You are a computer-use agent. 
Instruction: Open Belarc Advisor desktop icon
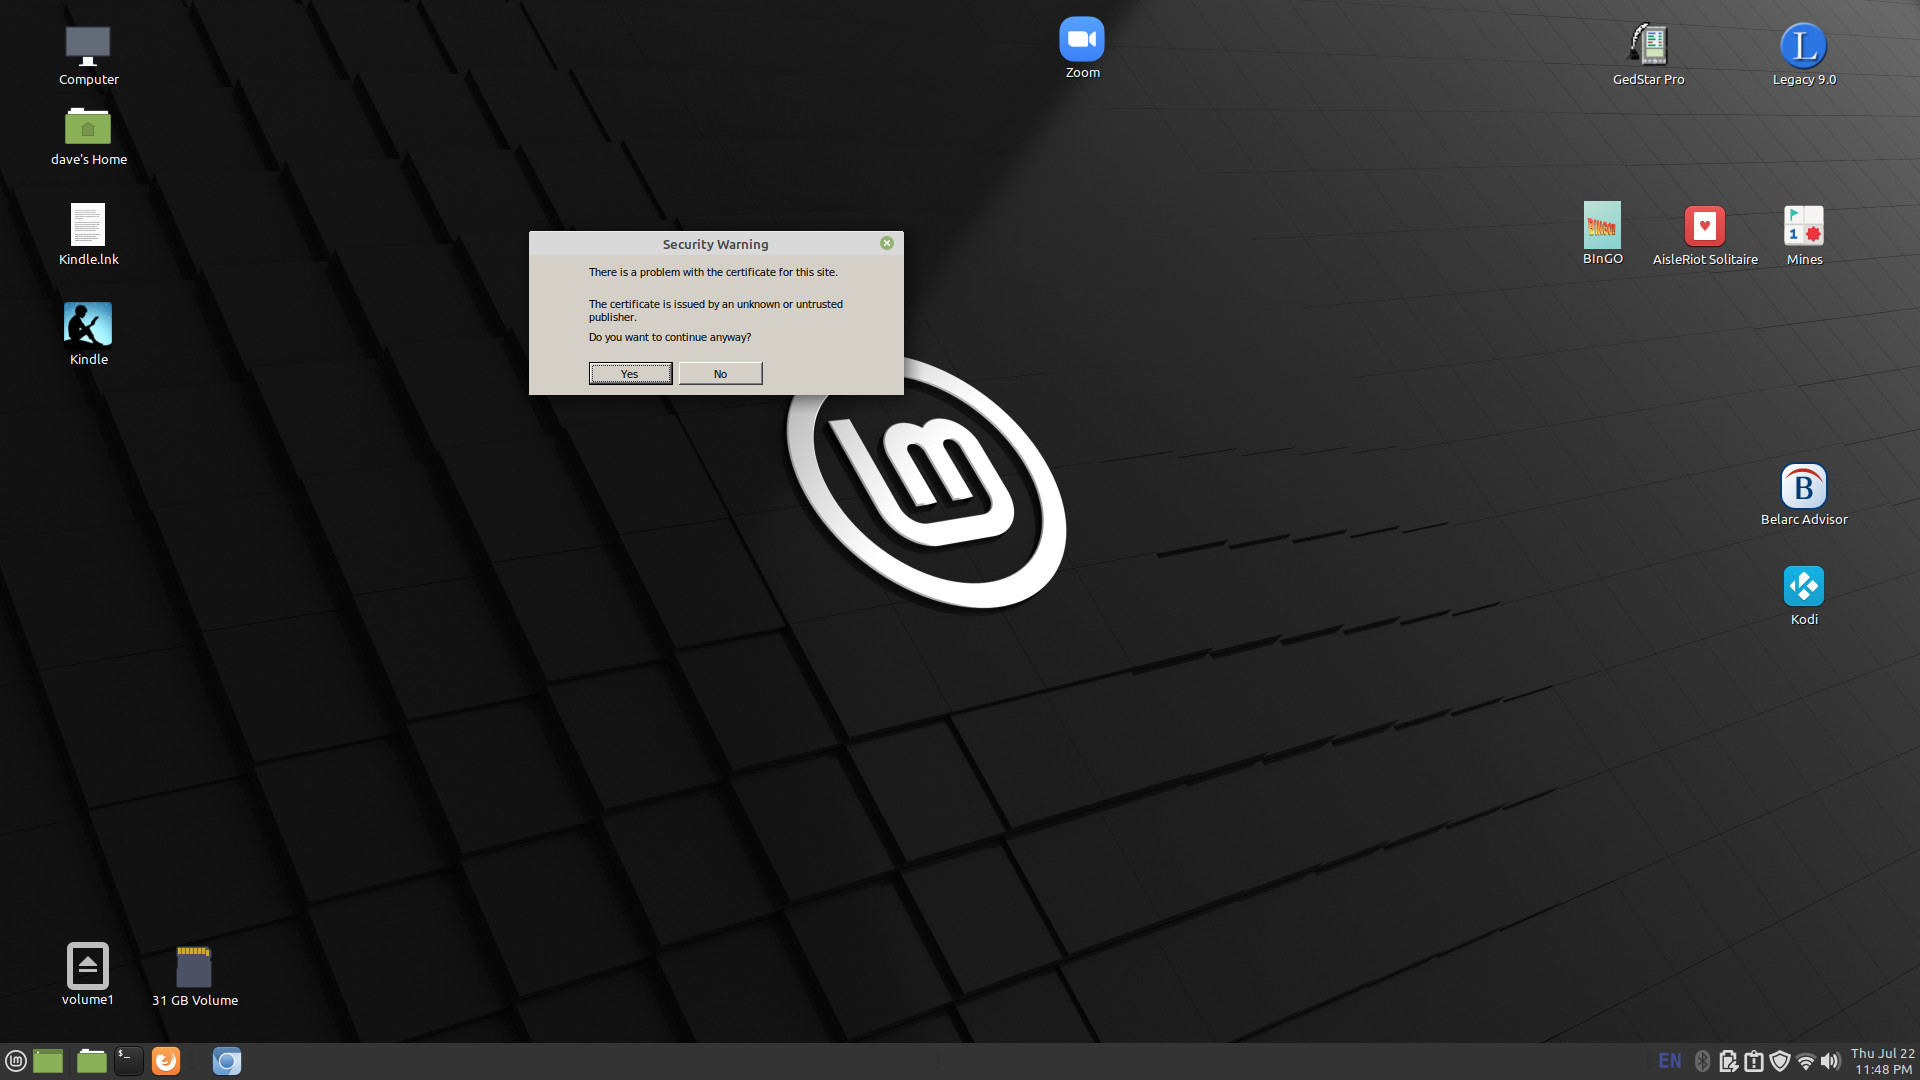1804,496
